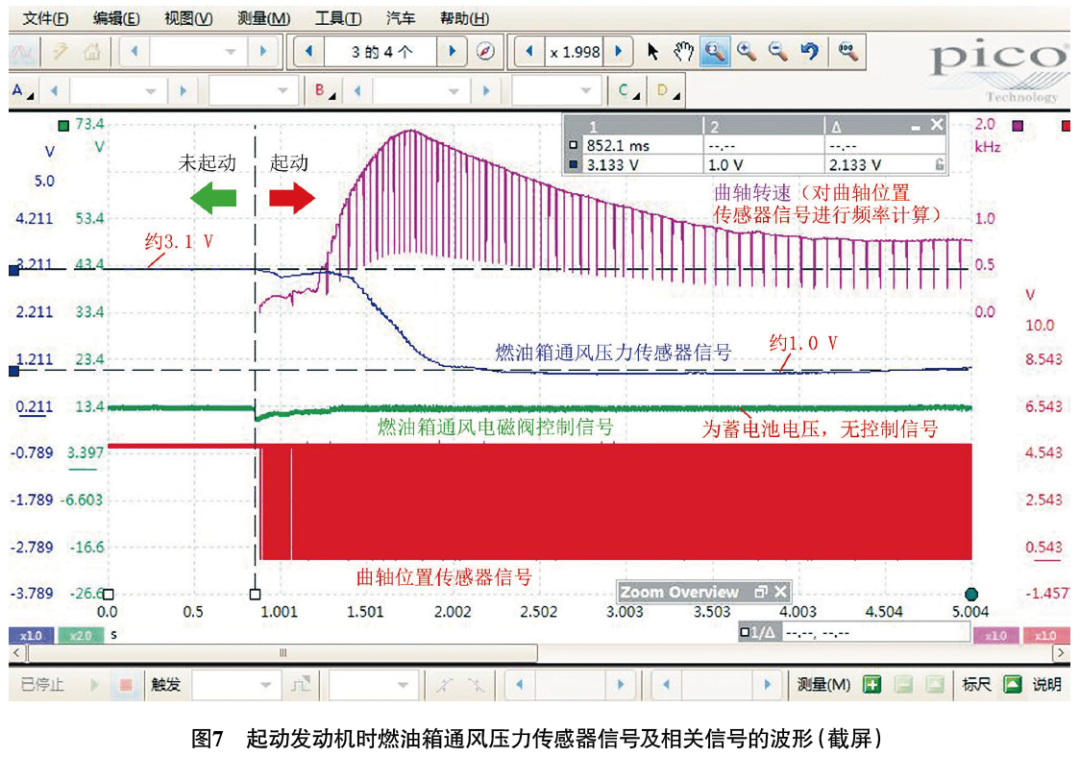
Task: Click the upper blue signal ruler handle on left axis
Action: click(14, 270)
